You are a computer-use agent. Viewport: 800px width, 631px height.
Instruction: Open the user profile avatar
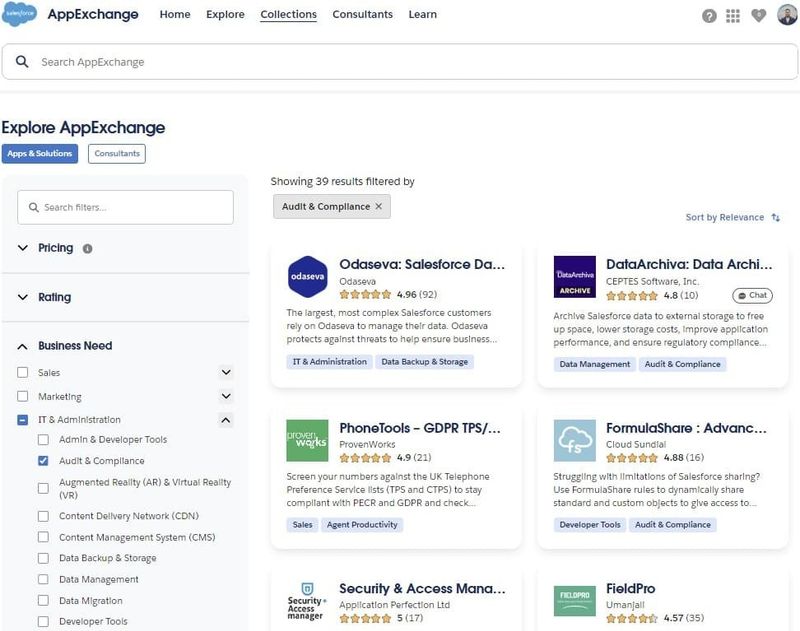[x=787, y=14]
